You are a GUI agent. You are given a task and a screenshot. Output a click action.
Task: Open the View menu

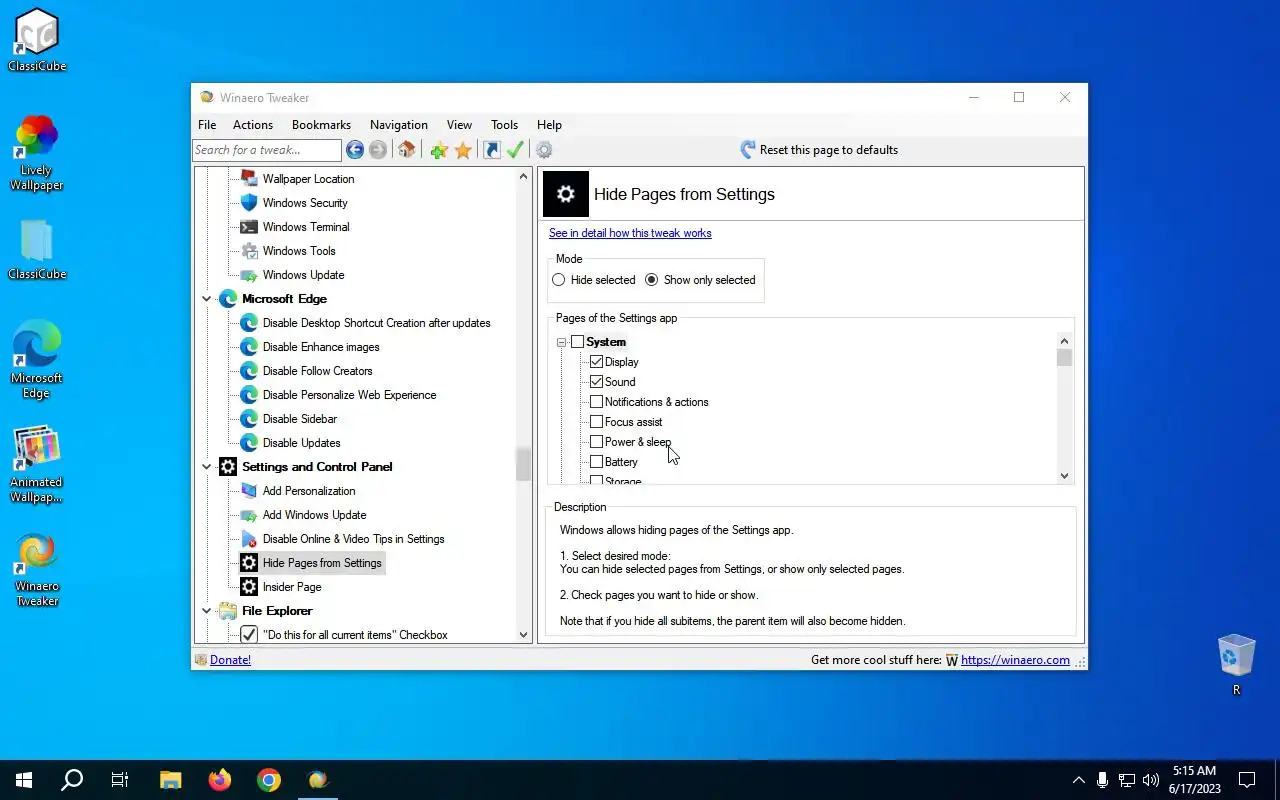tap(459, 125)
